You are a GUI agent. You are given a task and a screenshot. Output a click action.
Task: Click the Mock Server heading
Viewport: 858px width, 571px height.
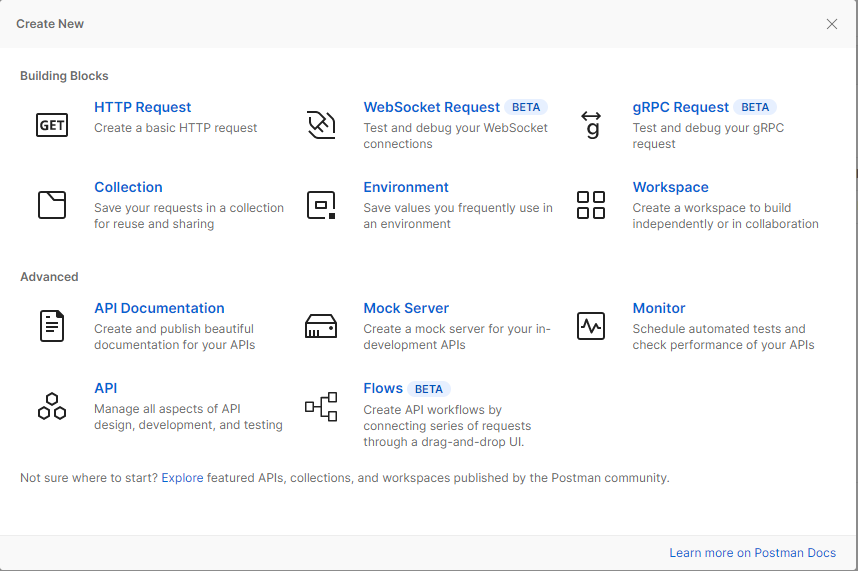point(406,308)
